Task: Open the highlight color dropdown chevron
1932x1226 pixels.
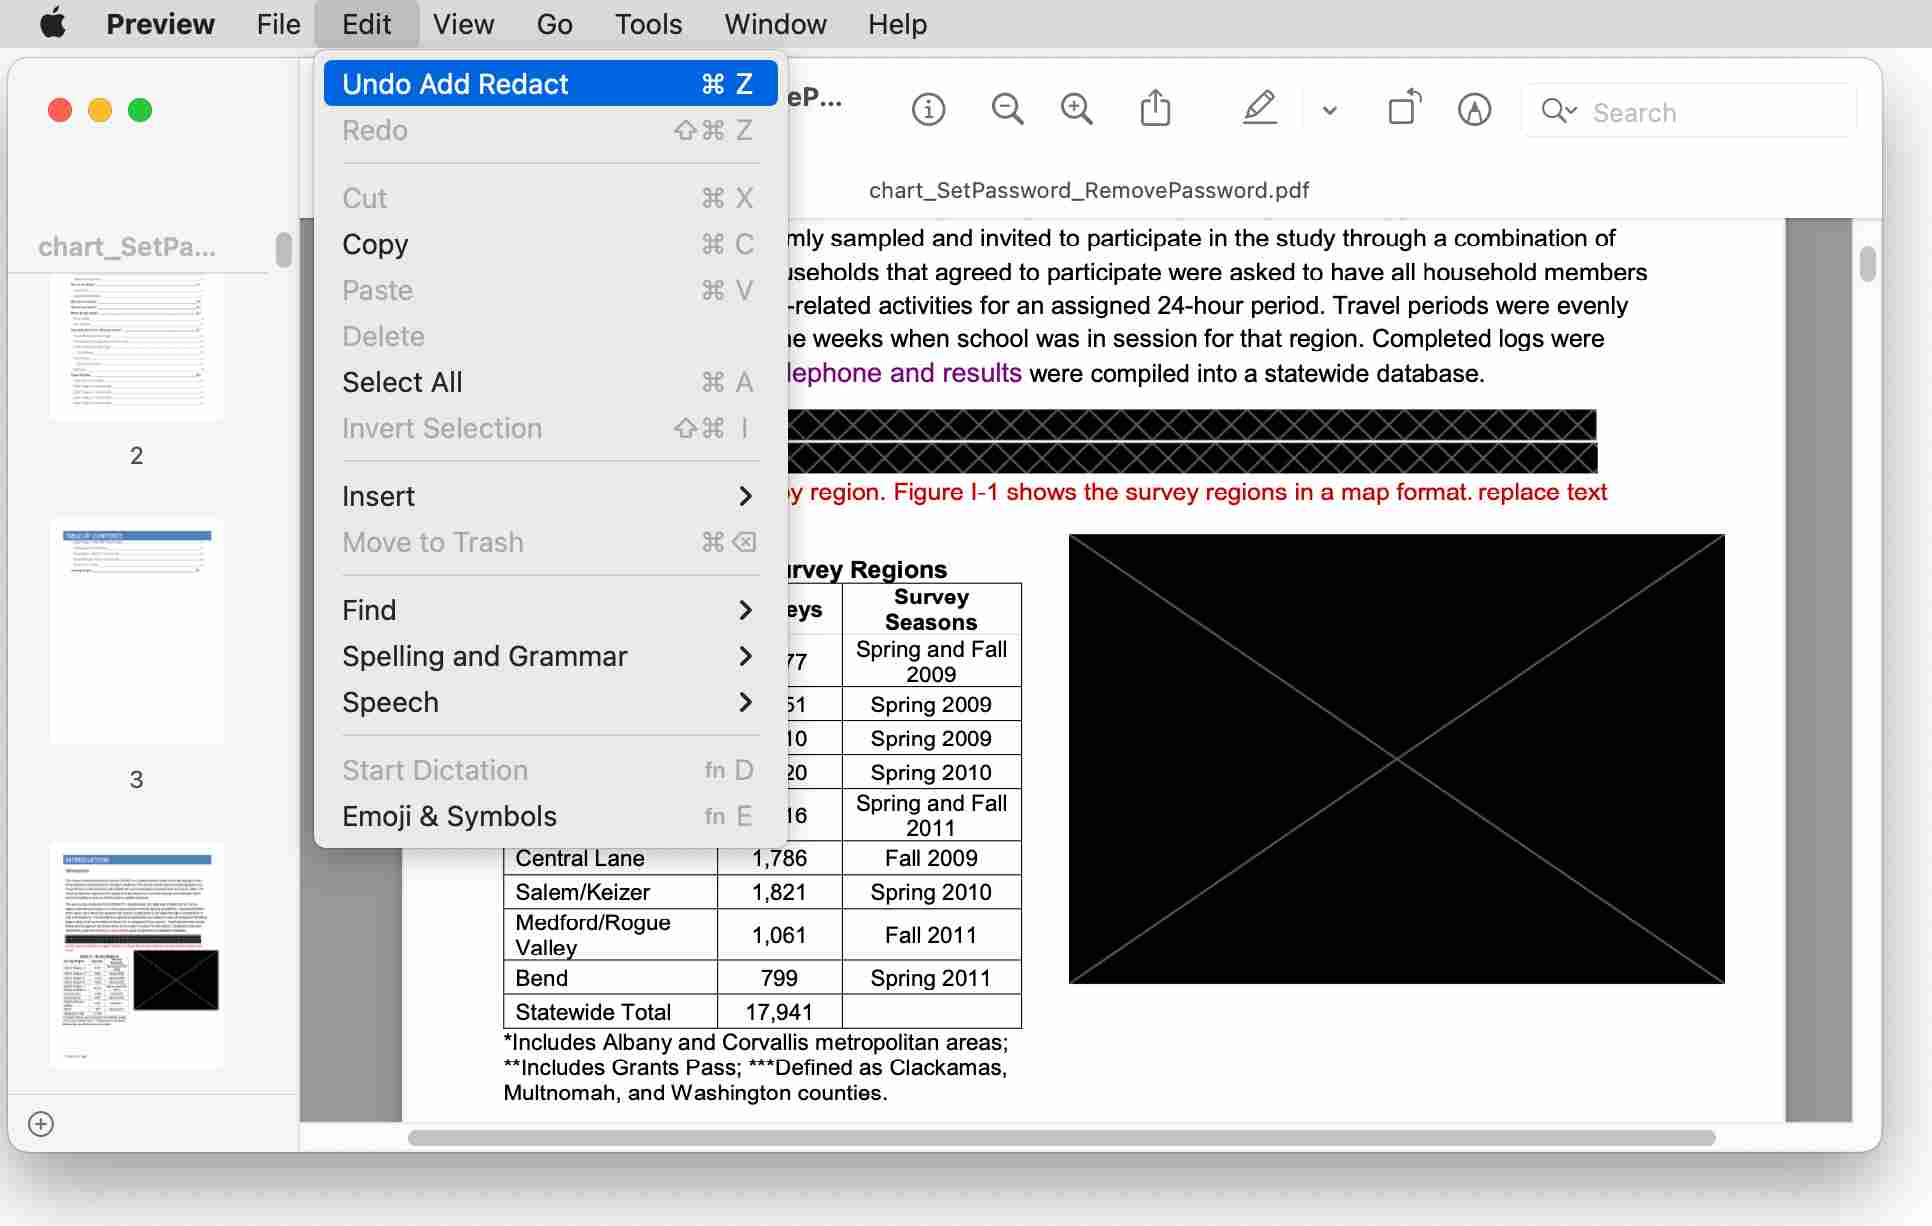Action: pyautogui.click(x=1330, y=112)
